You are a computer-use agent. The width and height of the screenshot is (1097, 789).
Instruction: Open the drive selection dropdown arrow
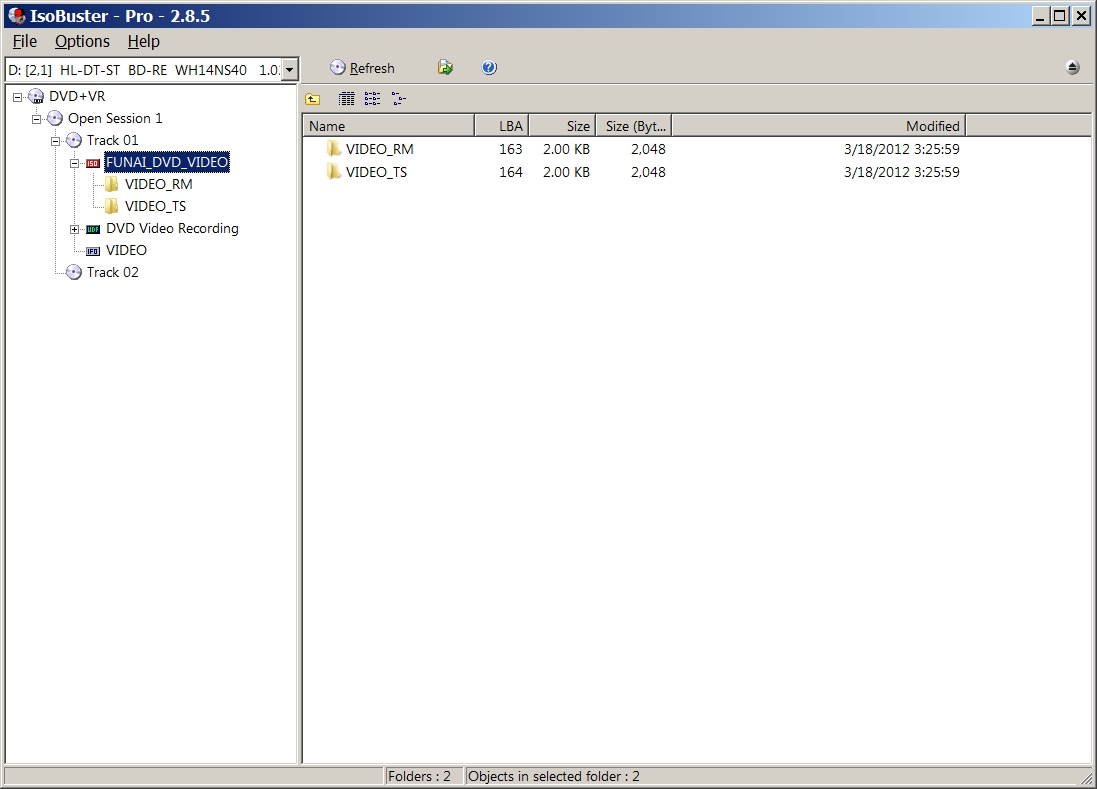click(x=289, y=70)
